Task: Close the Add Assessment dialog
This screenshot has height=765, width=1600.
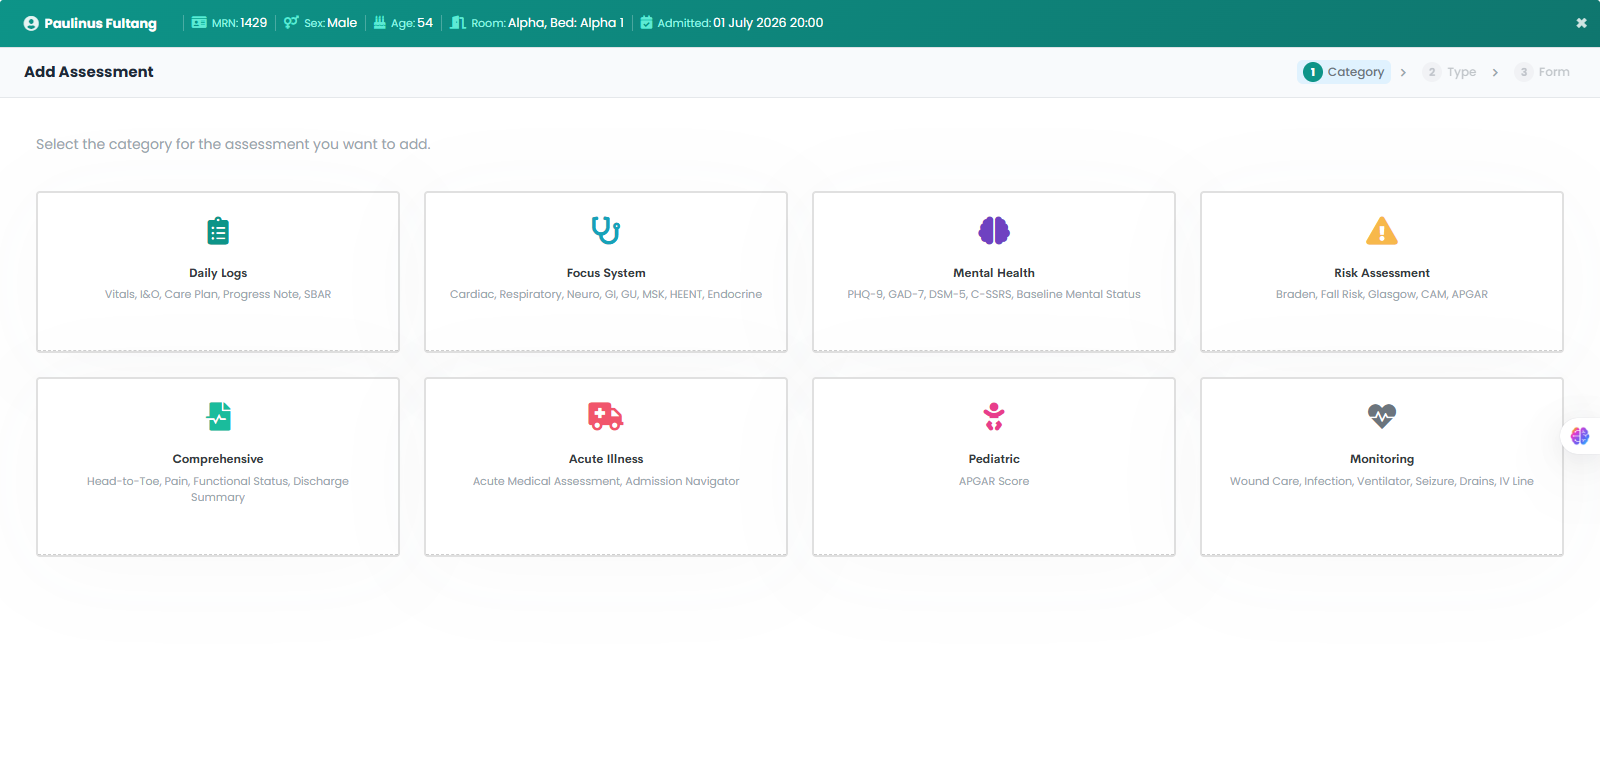Action: pyautogui.click(x=1581, y=23)
